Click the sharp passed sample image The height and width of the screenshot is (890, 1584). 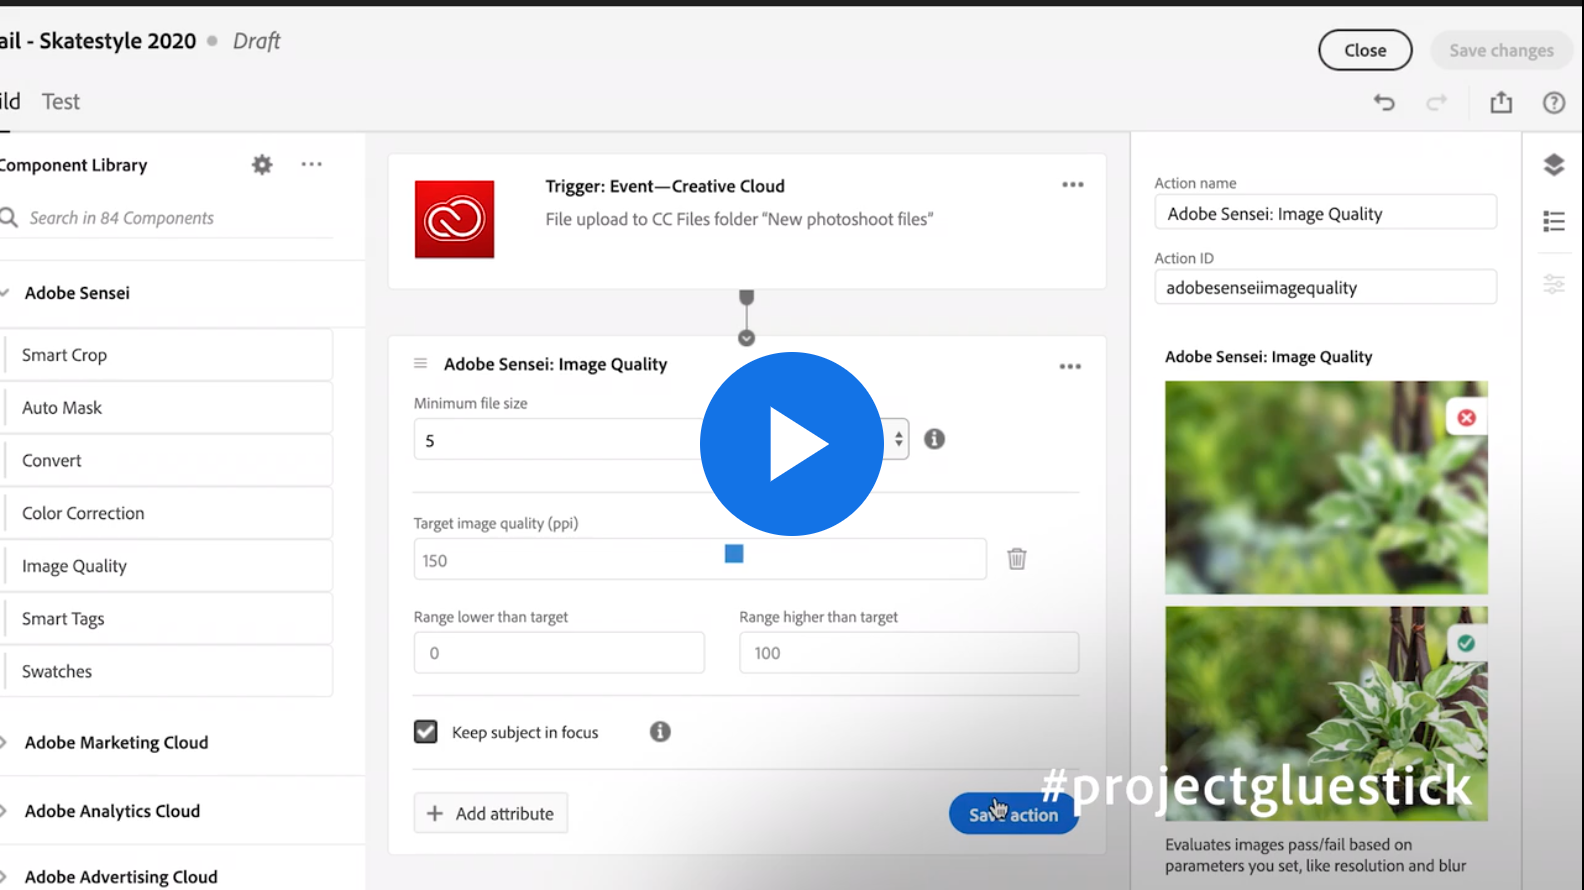click(x=1326, y=714)
